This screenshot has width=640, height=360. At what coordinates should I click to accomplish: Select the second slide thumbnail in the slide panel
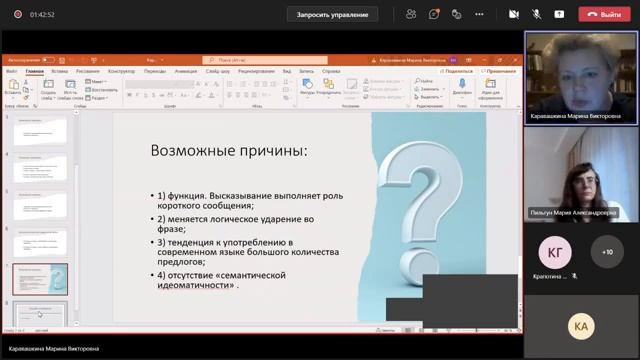point(40,168)
